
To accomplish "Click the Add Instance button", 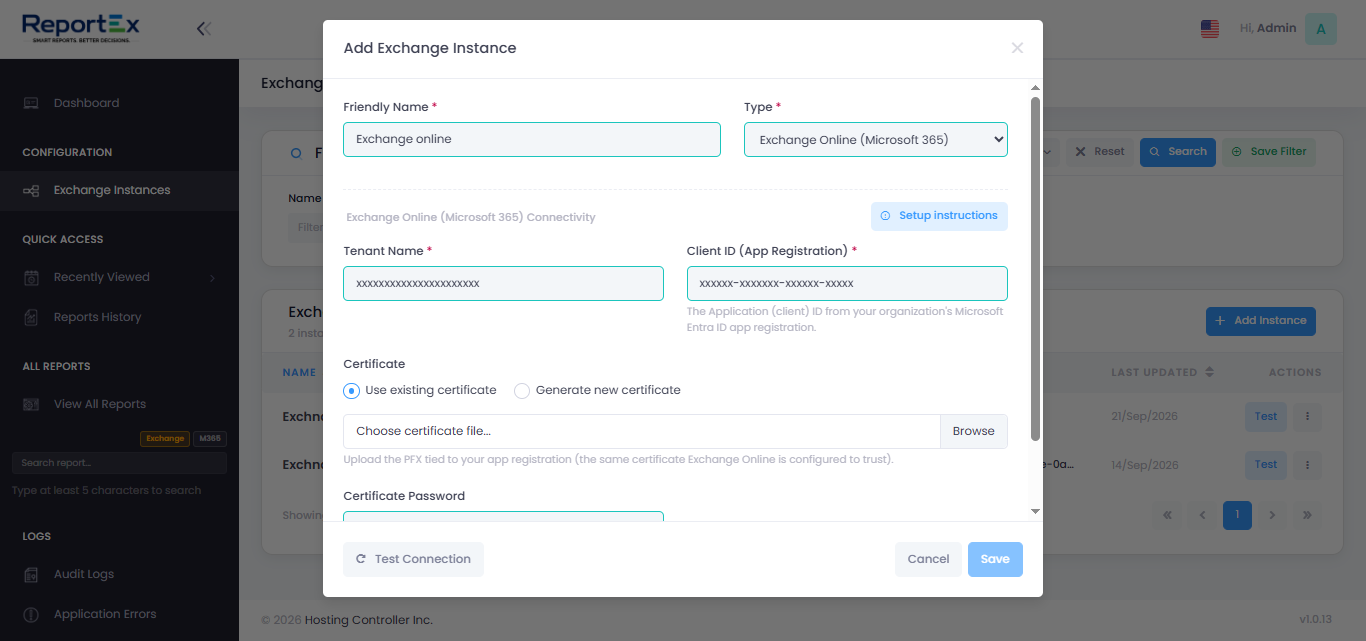I will tap(1260, 321).
